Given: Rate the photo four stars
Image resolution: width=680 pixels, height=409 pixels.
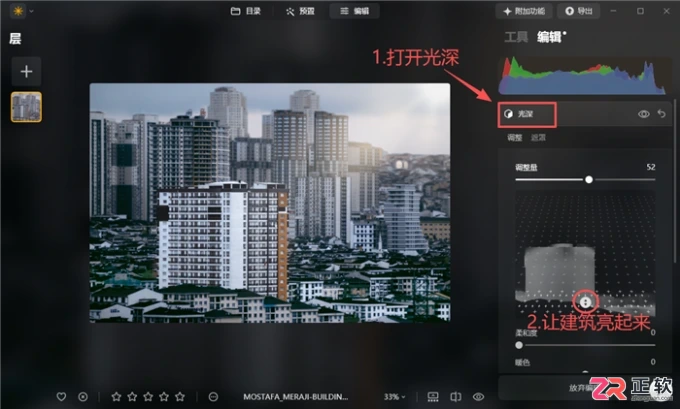Looking at the screenshot, I should click(164, 396).
